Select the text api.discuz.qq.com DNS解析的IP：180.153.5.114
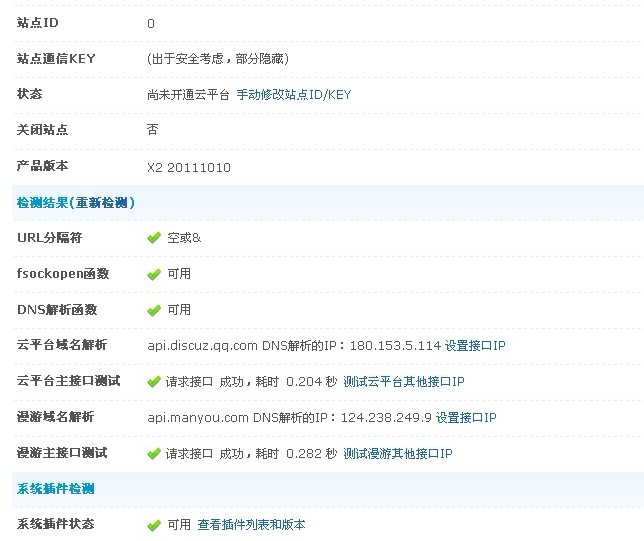644x541 pixels. tap(294, 345)
